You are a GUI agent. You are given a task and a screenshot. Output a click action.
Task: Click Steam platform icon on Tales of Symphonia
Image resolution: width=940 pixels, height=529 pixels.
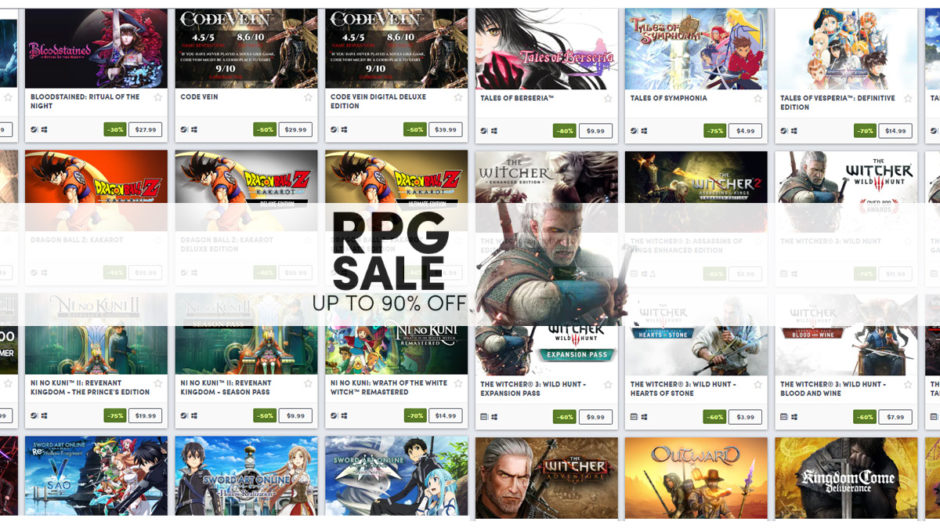pos(634,131)
